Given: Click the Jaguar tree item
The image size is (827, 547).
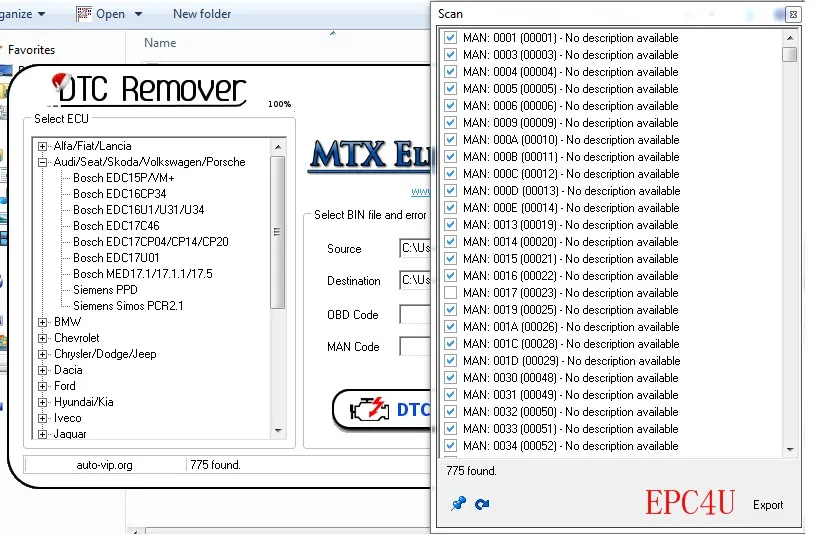Looking at the screenshot, I should coord(70,434).
